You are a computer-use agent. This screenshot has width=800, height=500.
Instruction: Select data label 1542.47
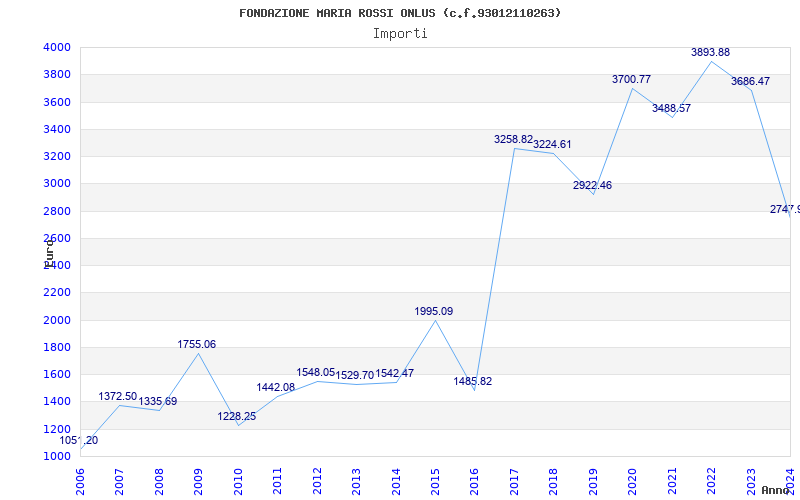395,373
